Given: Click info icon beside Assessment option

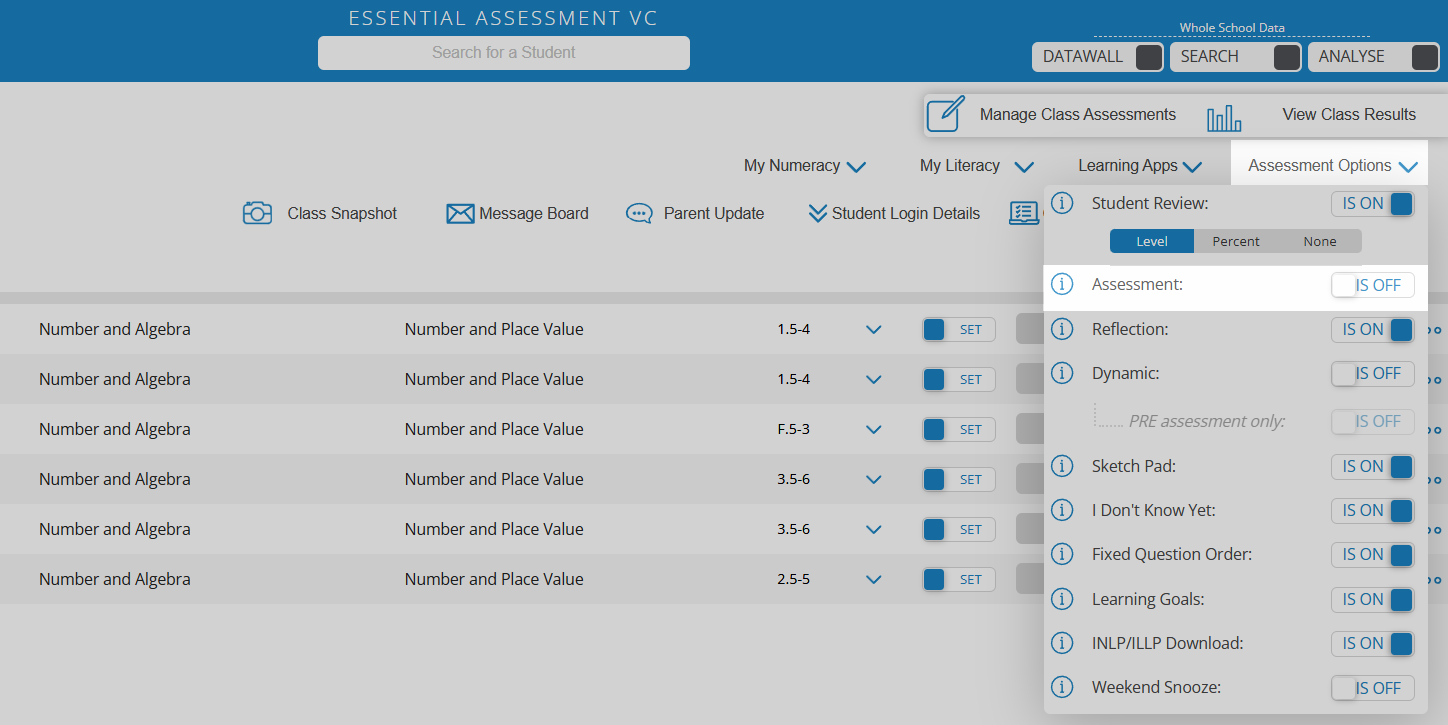Looking at the screenshot, I should pyautogui.click(x=1062, y=285).
